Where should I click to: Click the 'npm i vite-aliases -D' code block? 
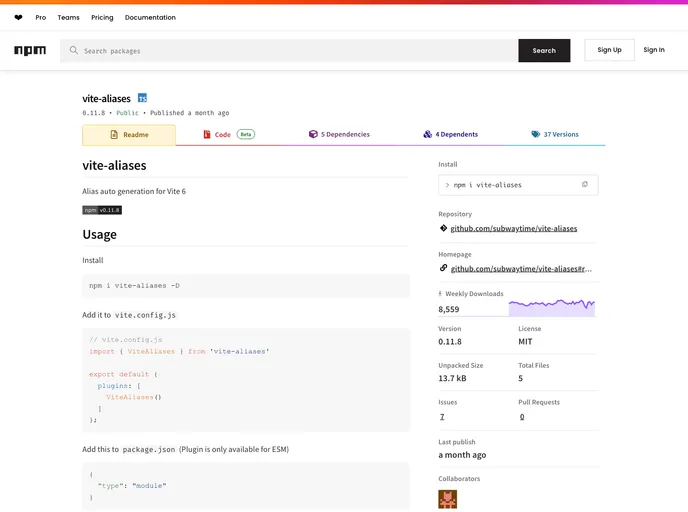[246, 286]
